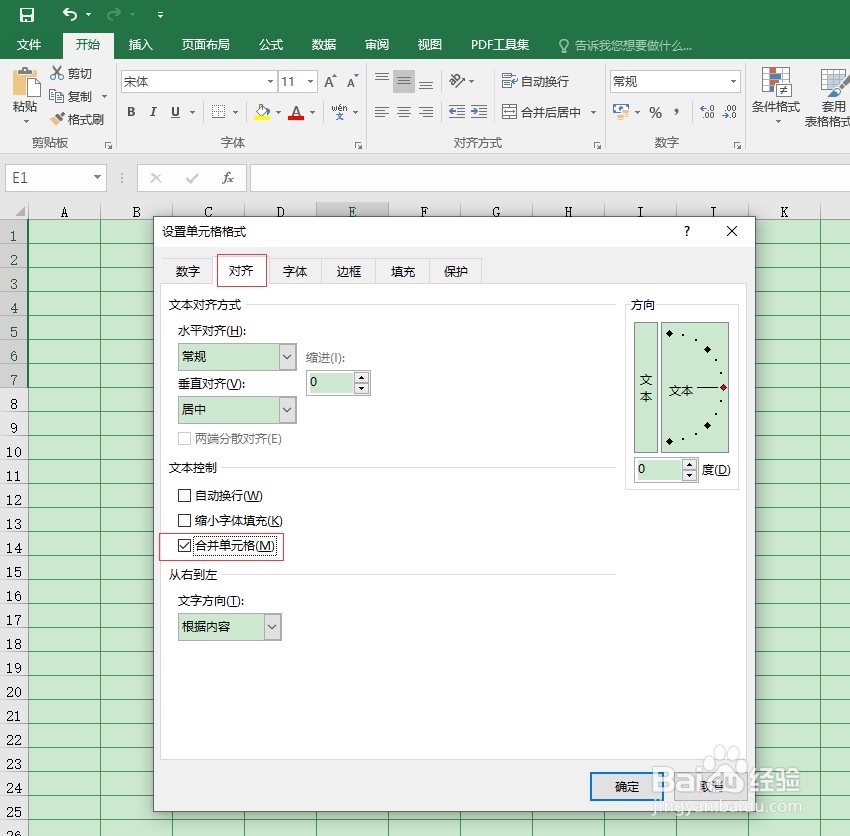
Task: Click the Undo arrow icon
Action: coord(70,14)
